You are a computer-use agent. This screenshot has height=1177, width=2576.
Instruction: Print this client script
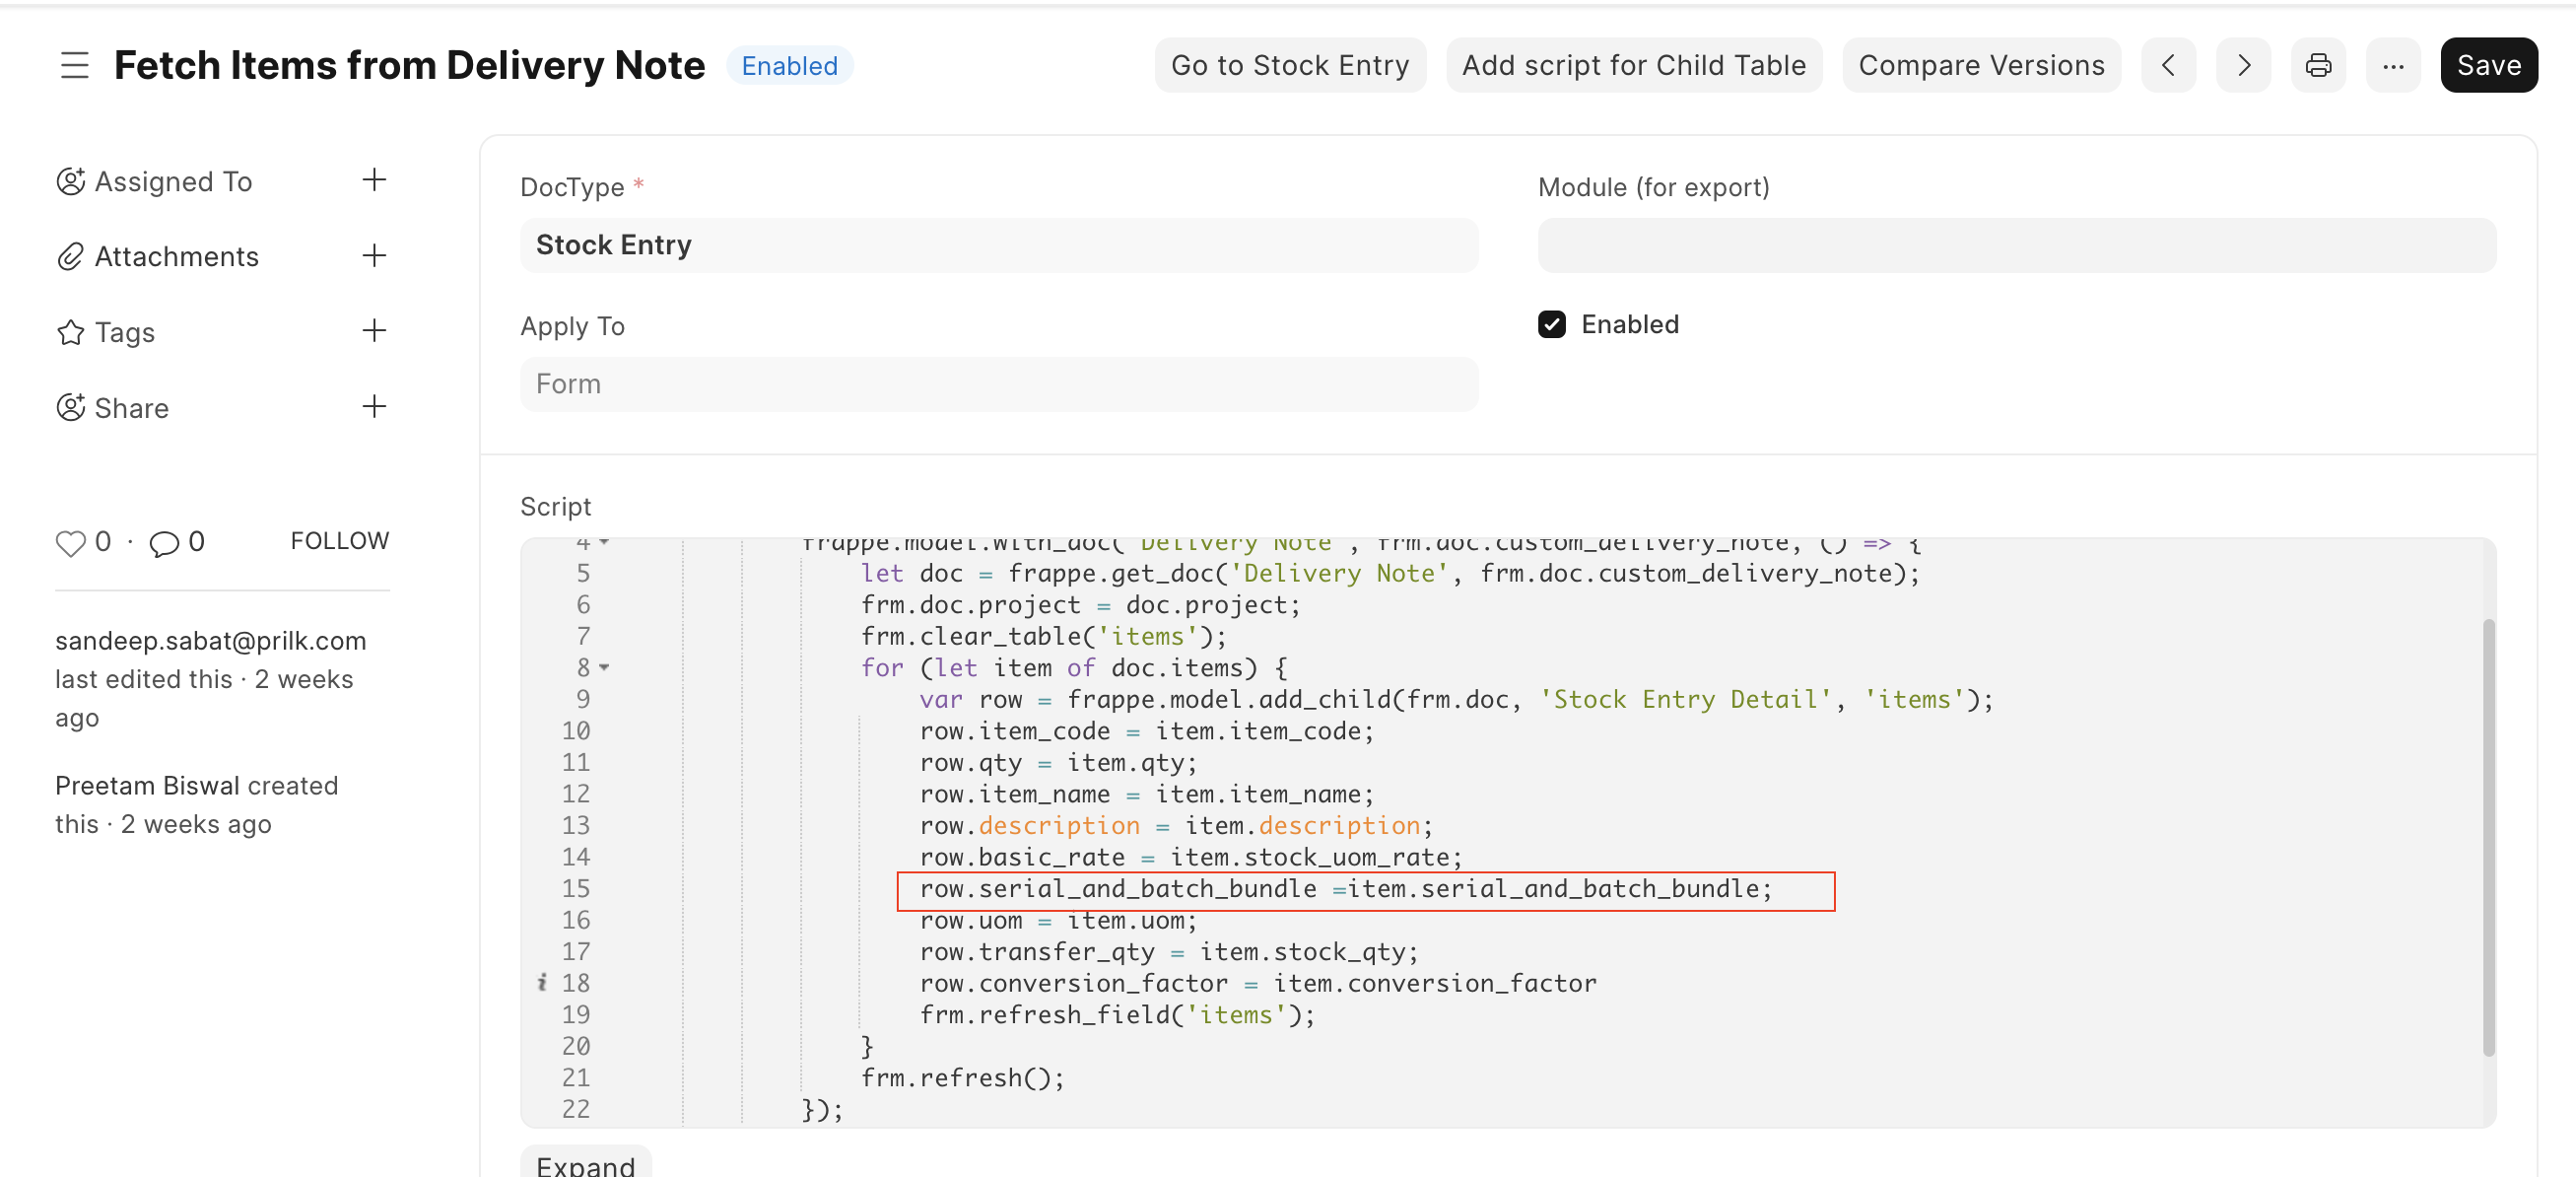(2318, 65)
